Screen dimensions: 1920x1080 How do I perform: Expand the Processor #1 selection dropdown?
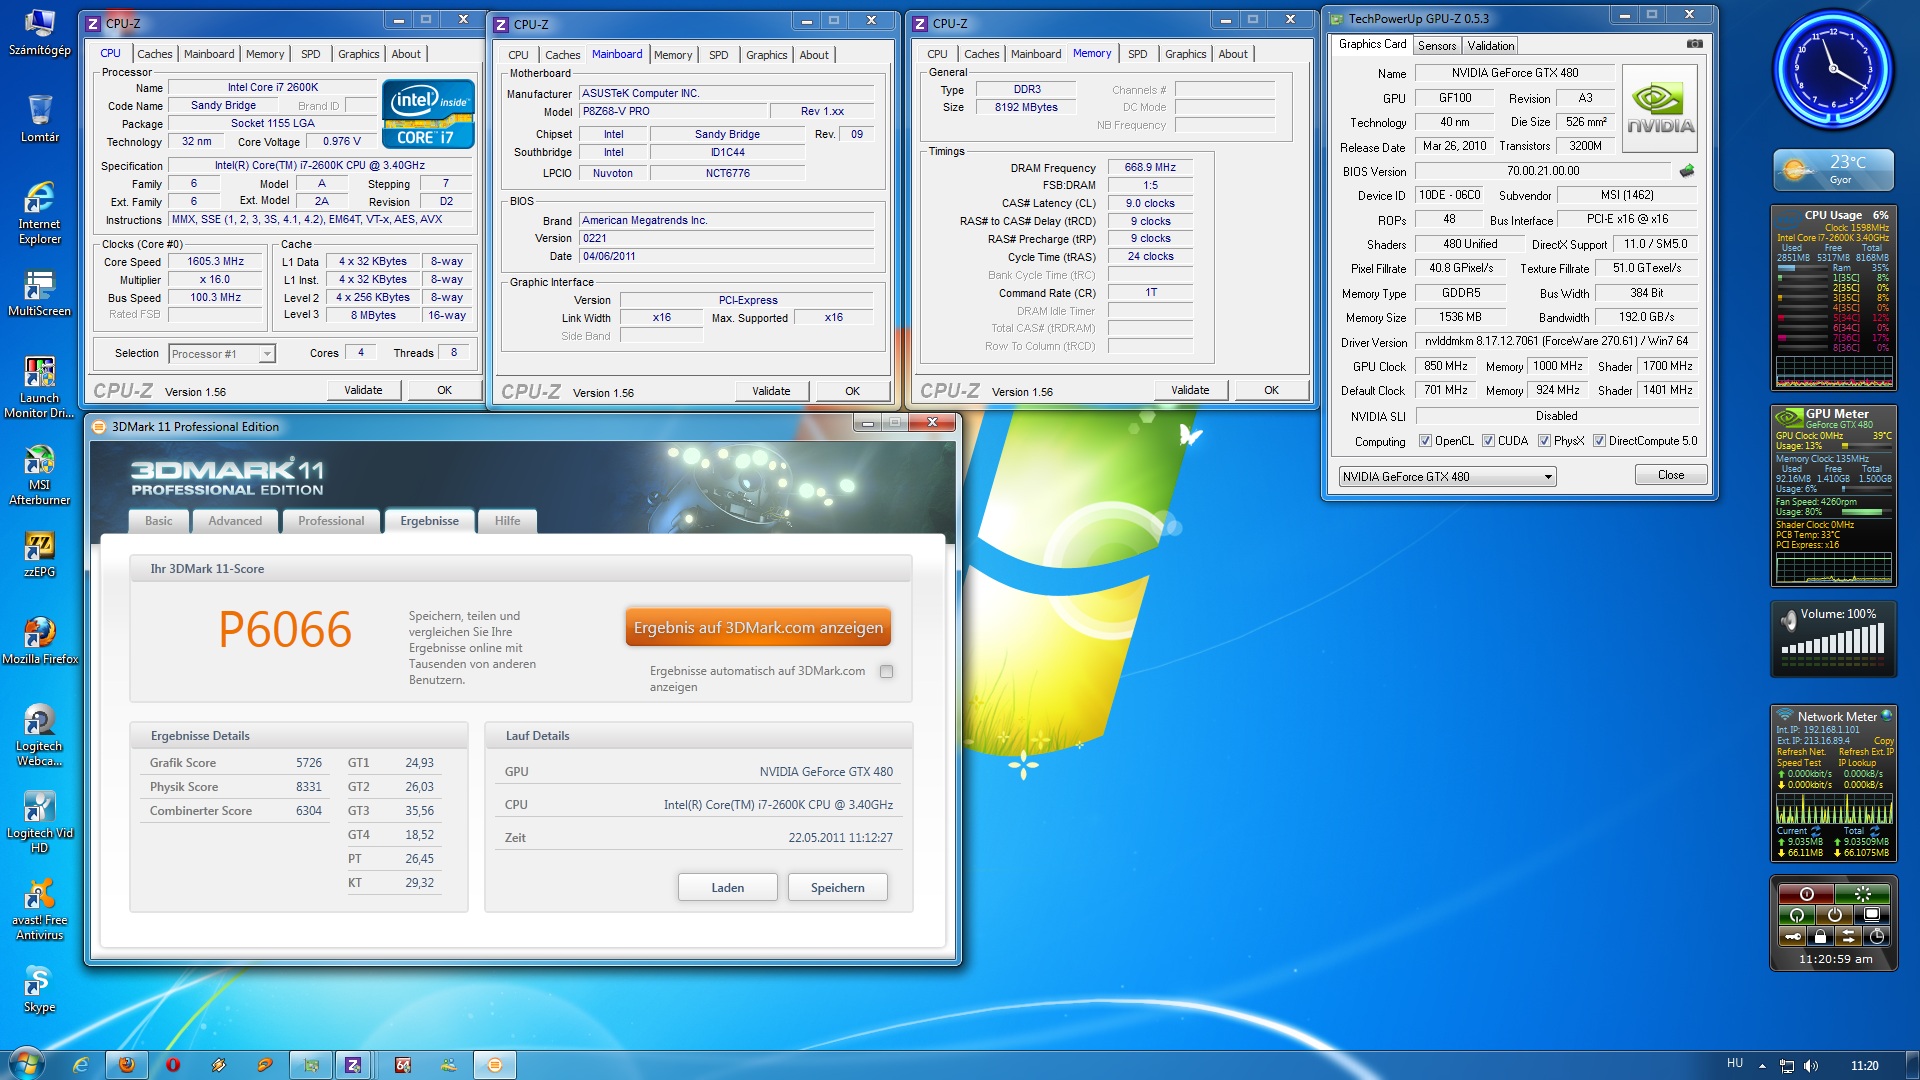(267, 354)
